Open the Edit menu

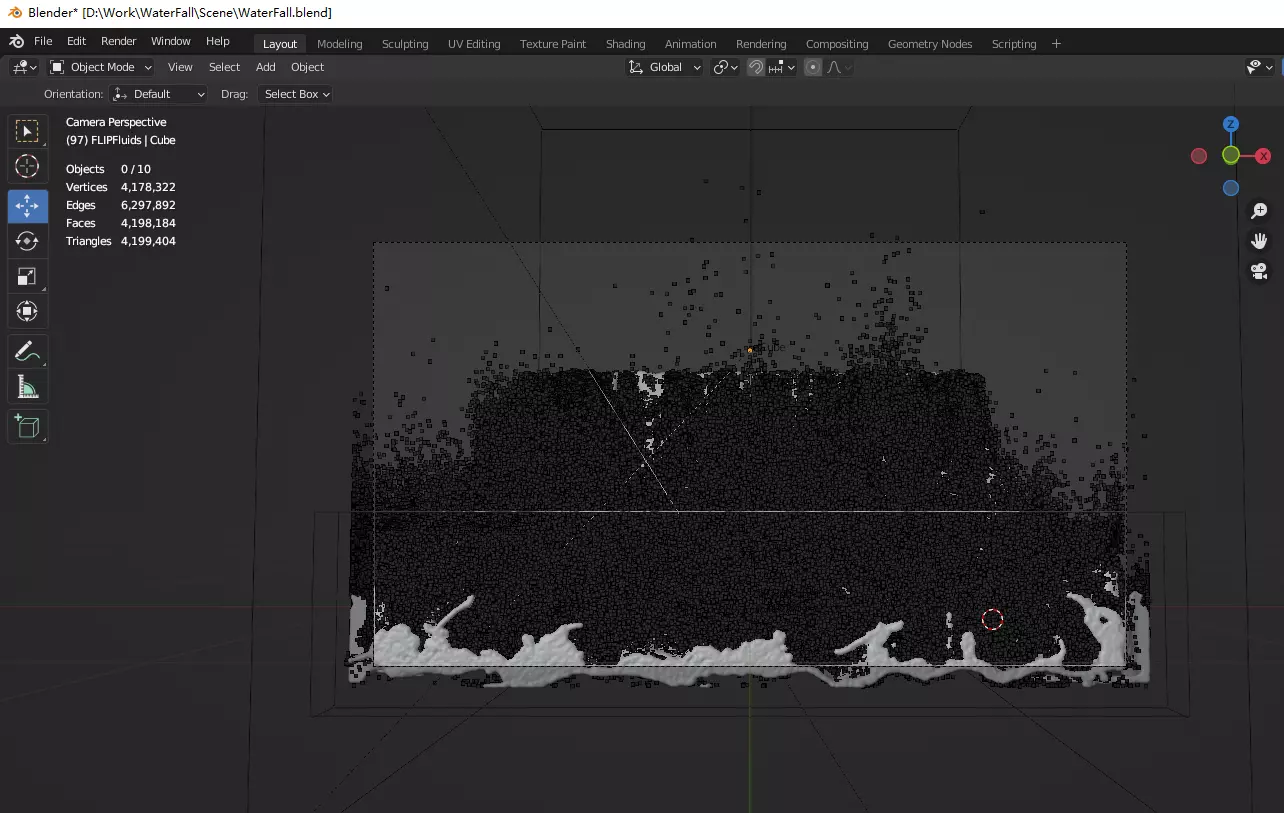(x=76, y=41)
